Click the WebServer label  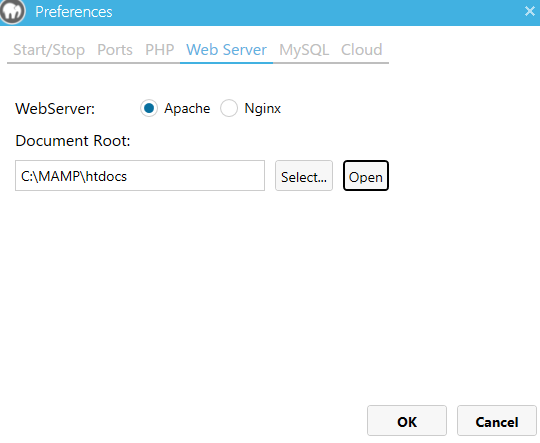55,109
